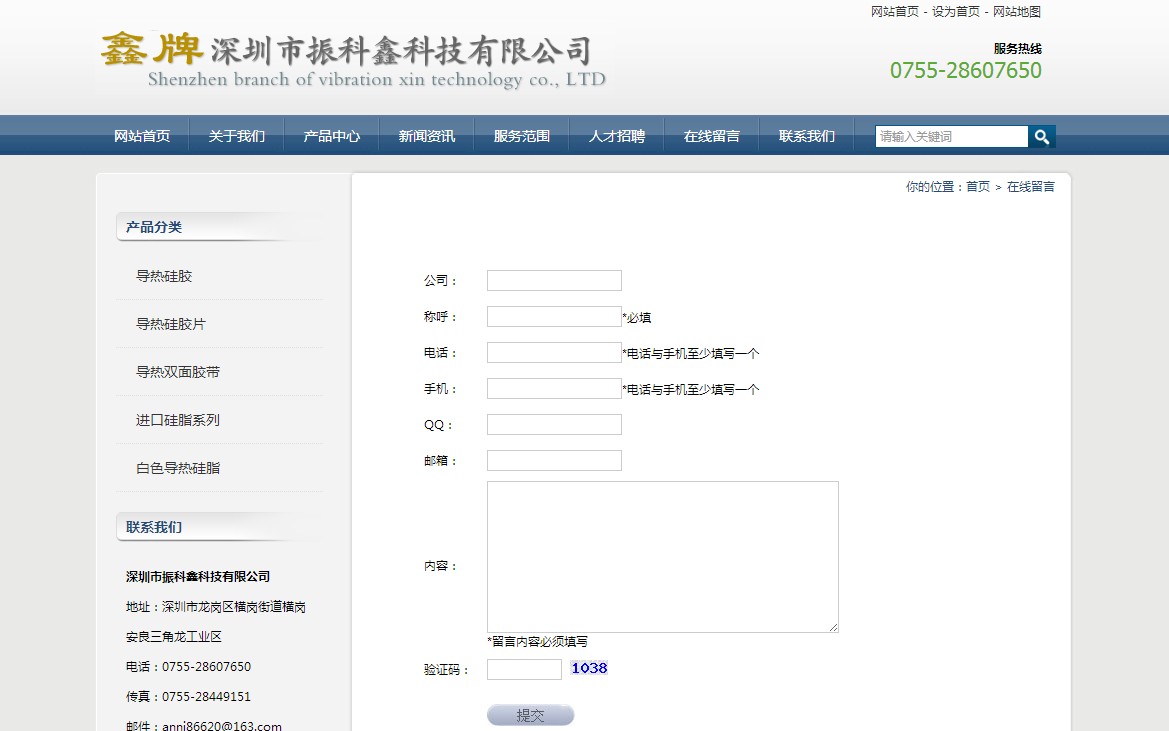Focus the 手机 input field
This screenshot has height=731, width=1169.
(554, 388)
